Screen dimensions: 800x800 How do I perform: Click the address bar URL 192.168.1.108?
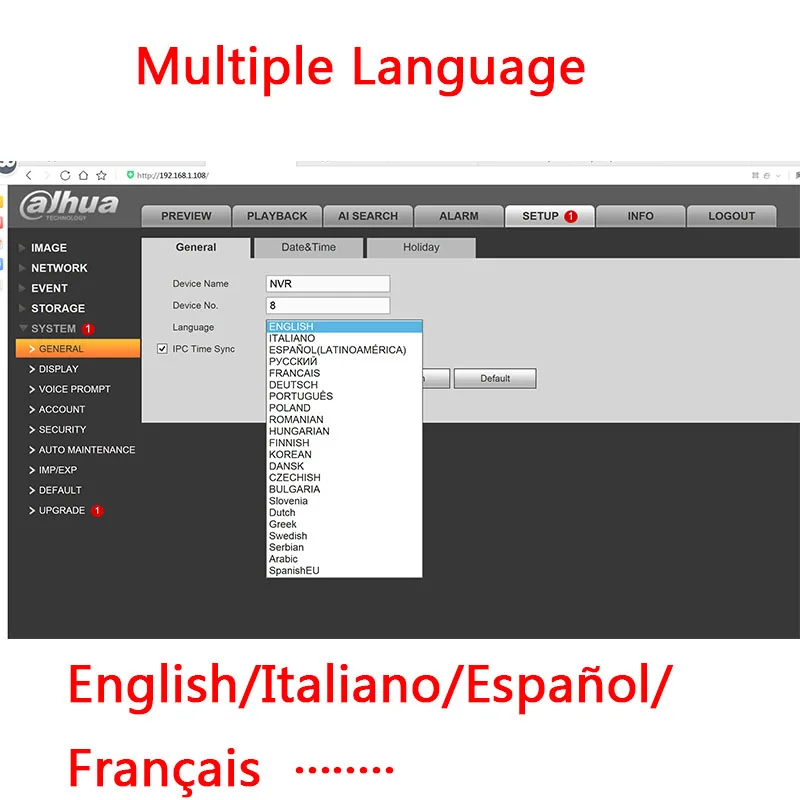pos(173,176)
